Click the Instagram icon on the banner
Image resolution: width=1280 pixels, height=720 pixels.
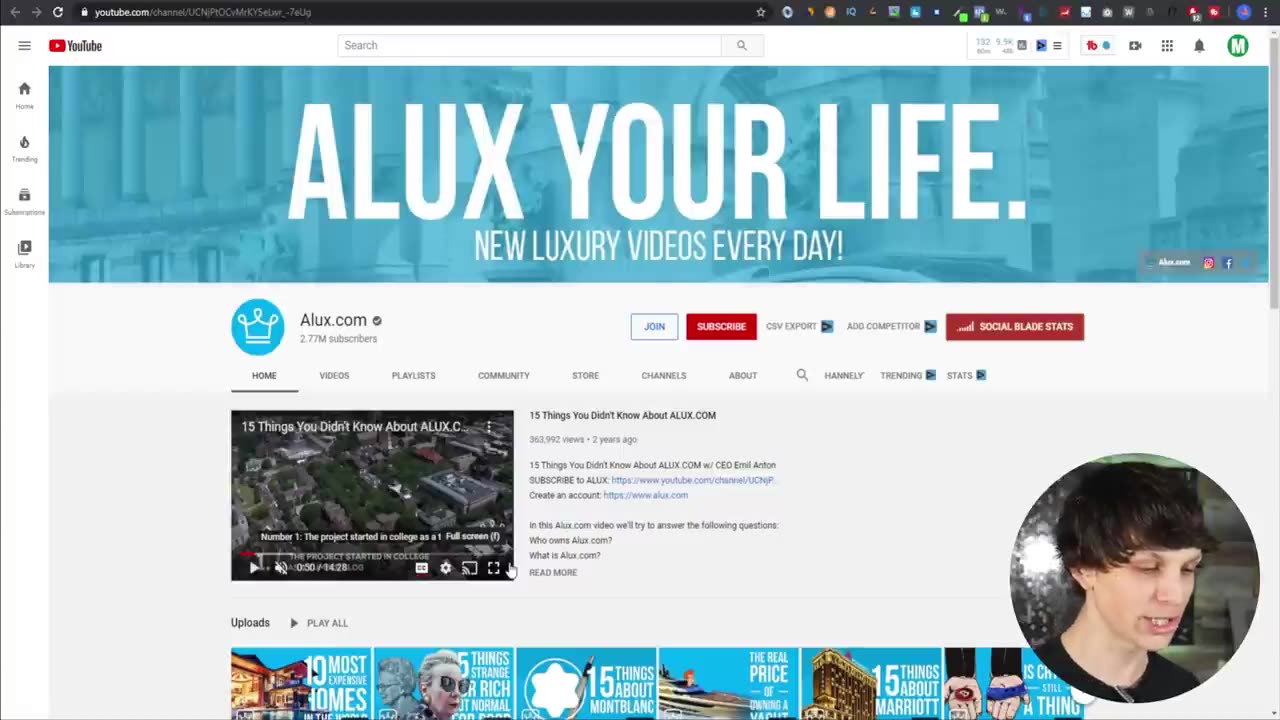(1208, 263)
